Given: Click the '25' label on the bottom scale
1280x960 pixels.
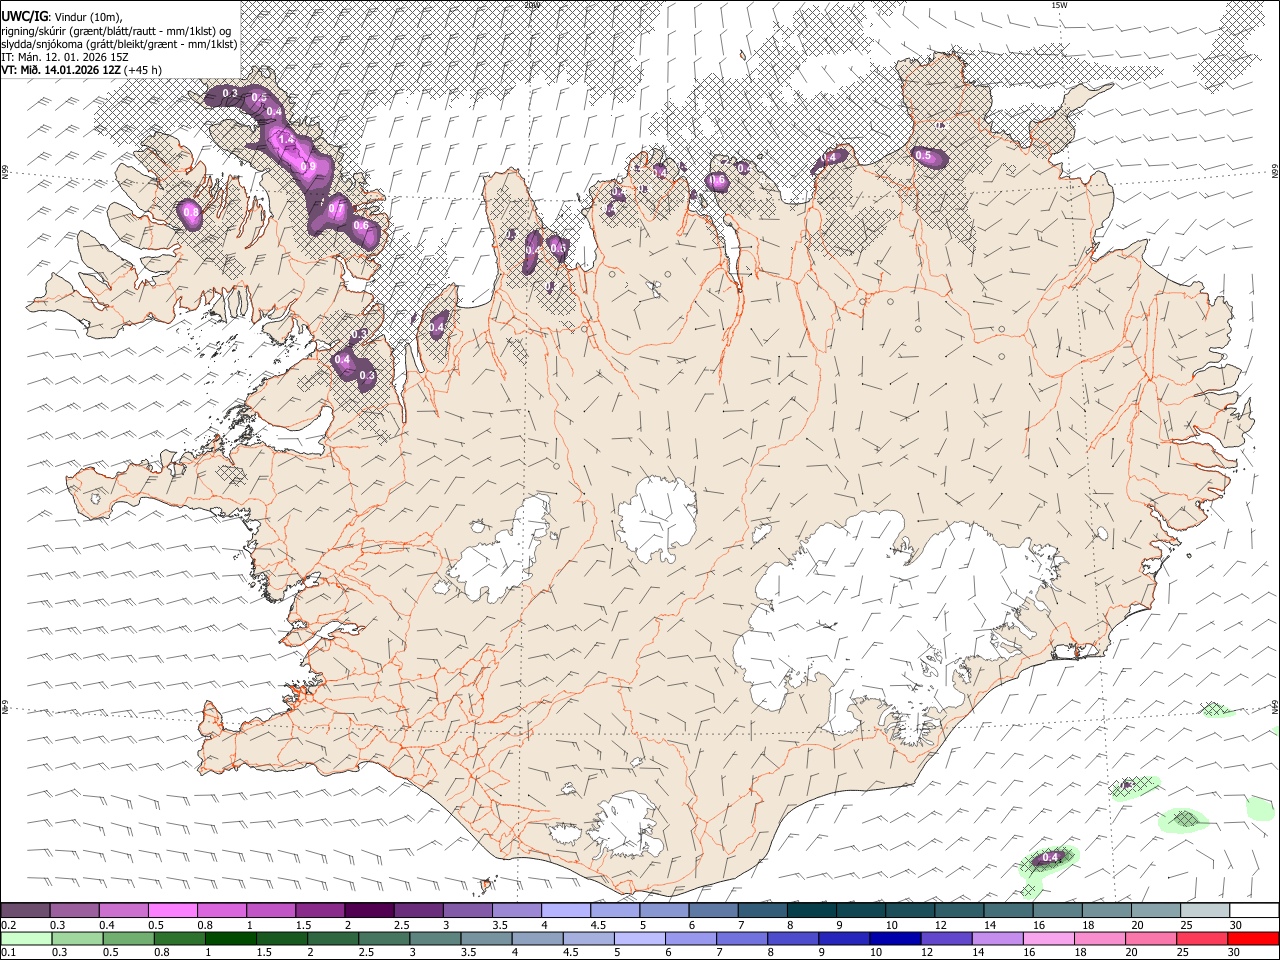Looking at the screenshot, I should [1183, 952].
